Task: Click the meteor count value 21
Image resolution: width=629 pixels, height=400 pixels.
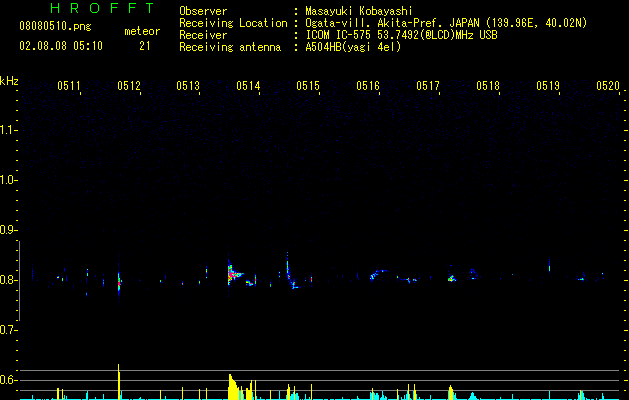Action: (x=145, y=46)
